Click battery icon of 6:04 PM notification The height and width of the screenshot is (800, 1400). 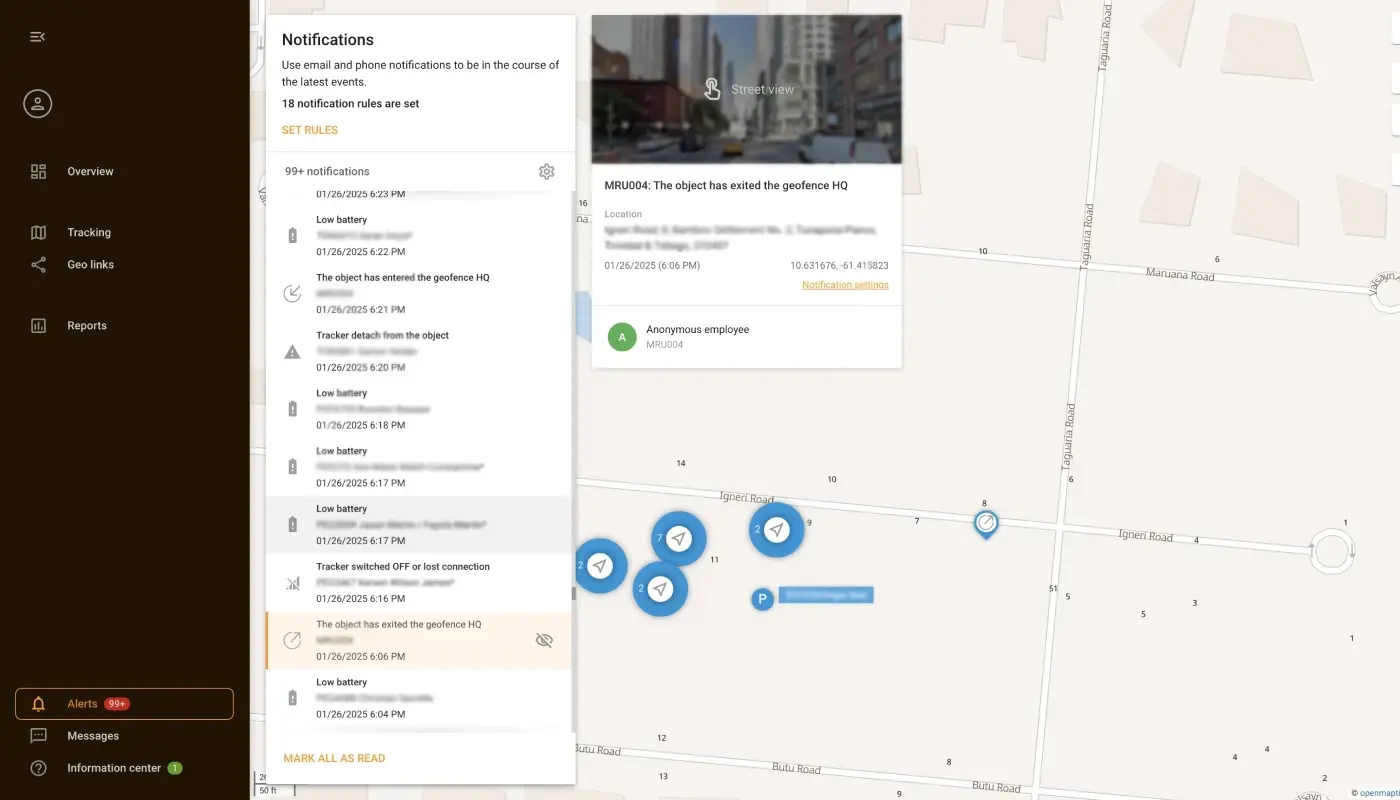point(292,698)
